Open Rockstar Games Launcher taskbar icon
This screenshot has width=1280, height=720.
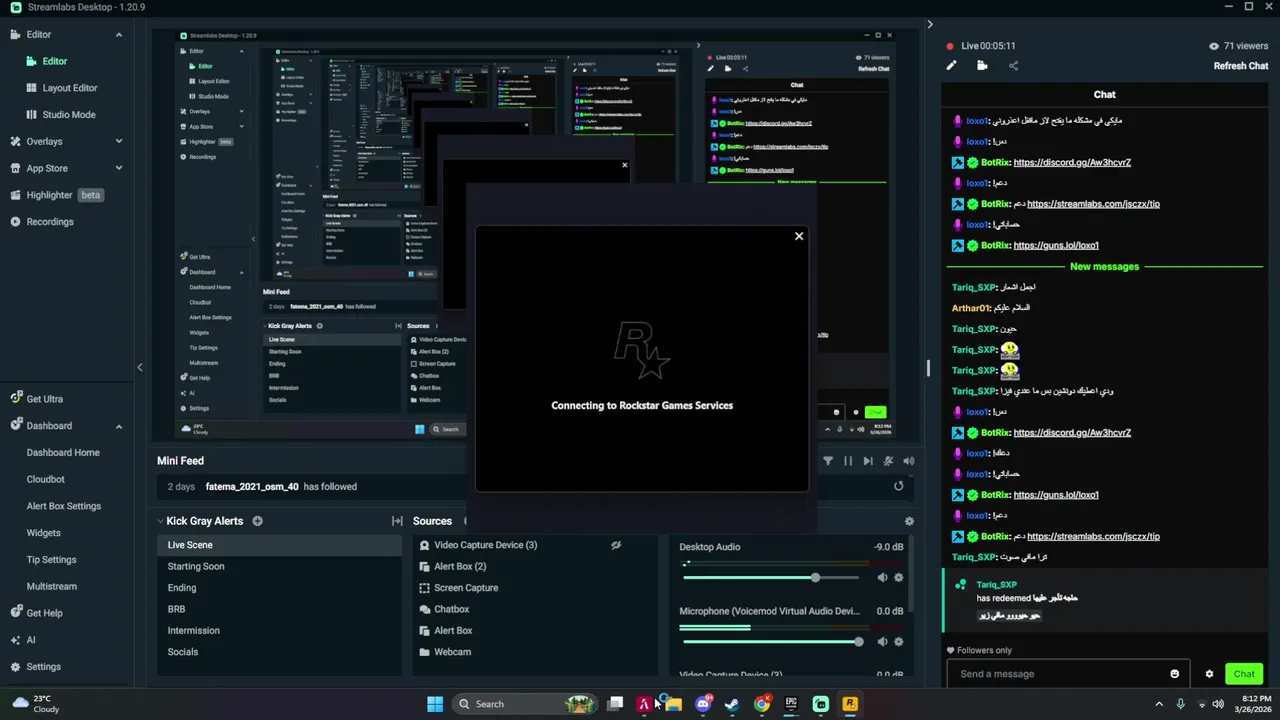(850, 704)
